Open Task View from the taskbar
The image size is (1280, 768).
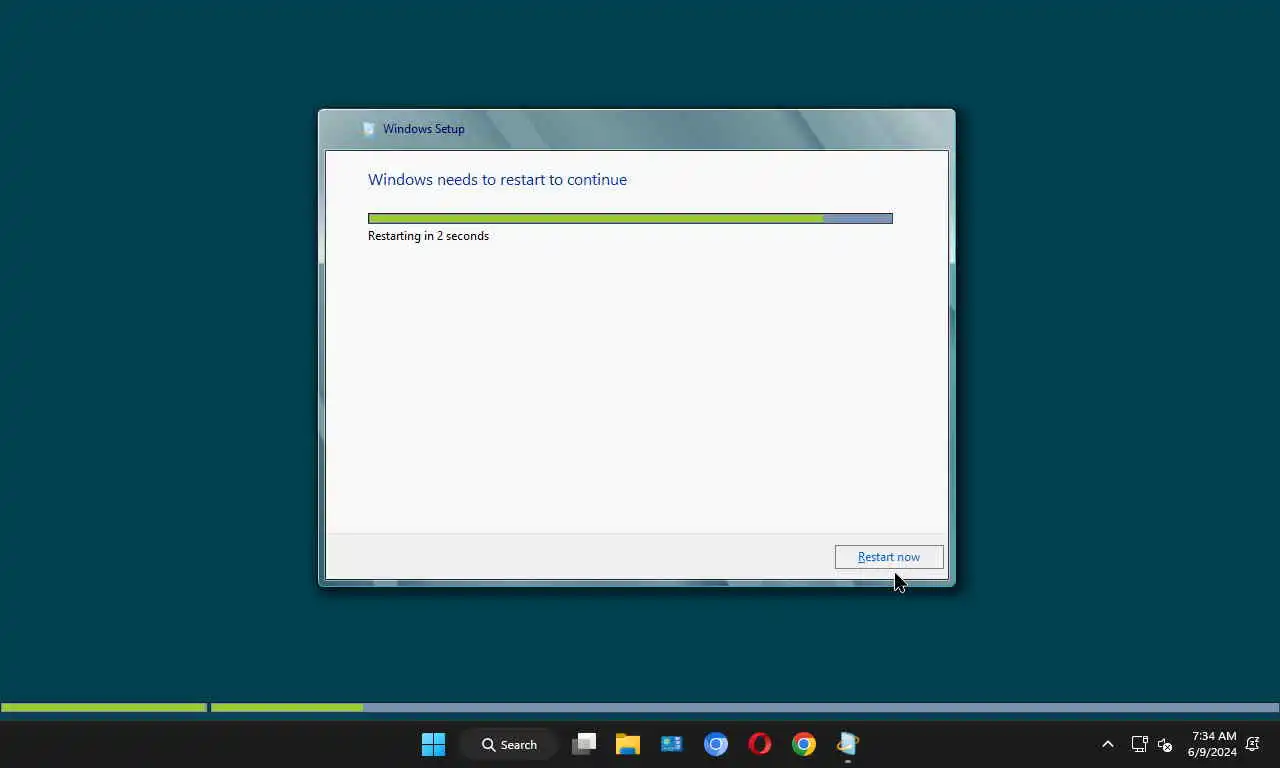point(584,744)
